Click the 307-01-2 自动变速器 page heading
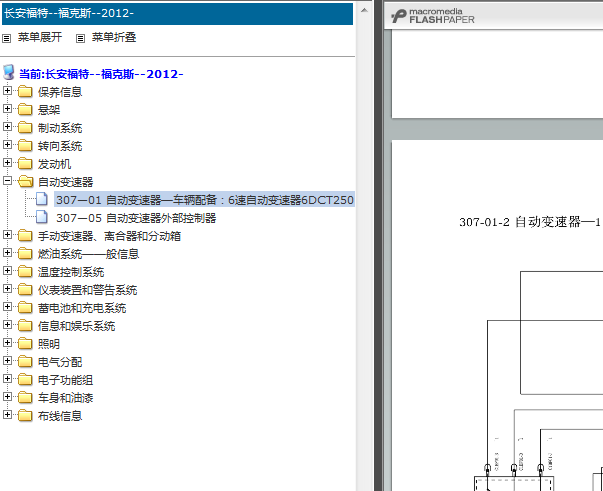The image size is (603, 491). [x=530, y=222]
